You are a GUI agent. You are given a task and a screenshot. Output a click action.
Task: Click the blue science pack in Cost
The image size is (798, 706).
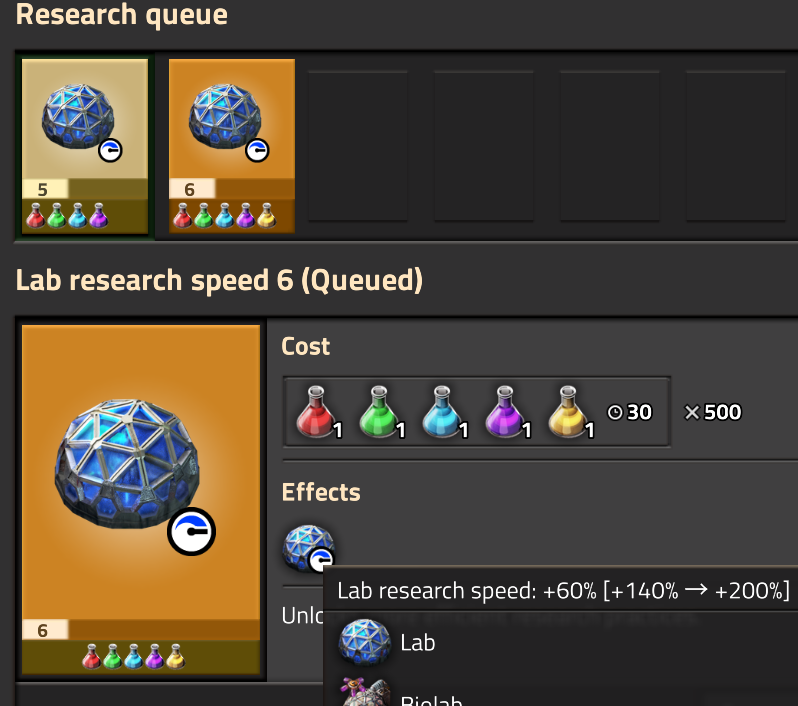445,412
